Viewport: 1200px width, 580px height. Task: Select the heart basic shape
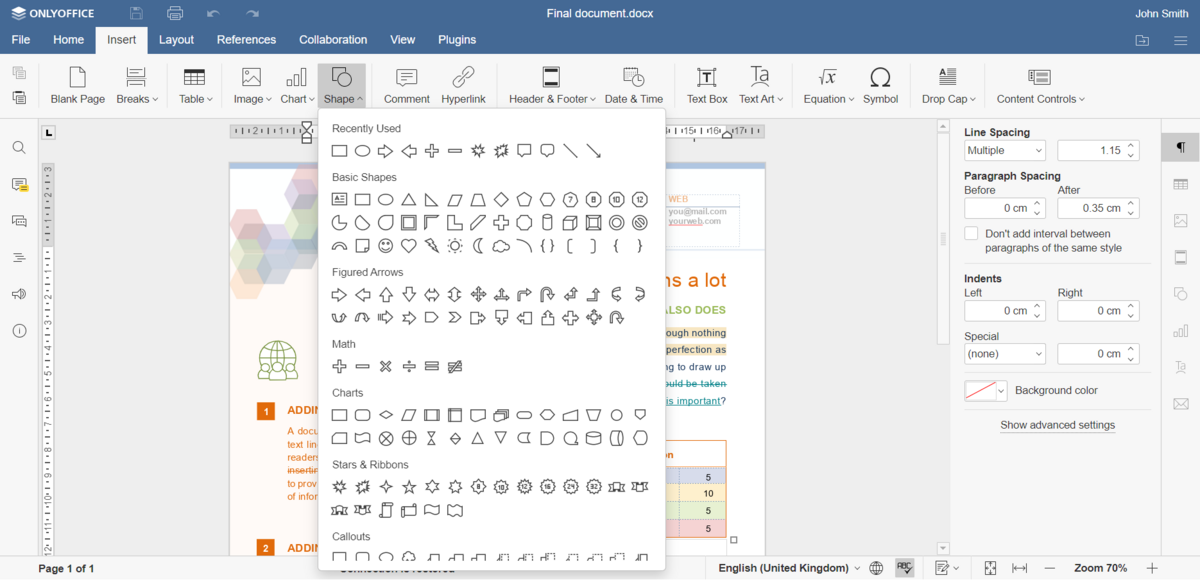click(x=408, y=246)
